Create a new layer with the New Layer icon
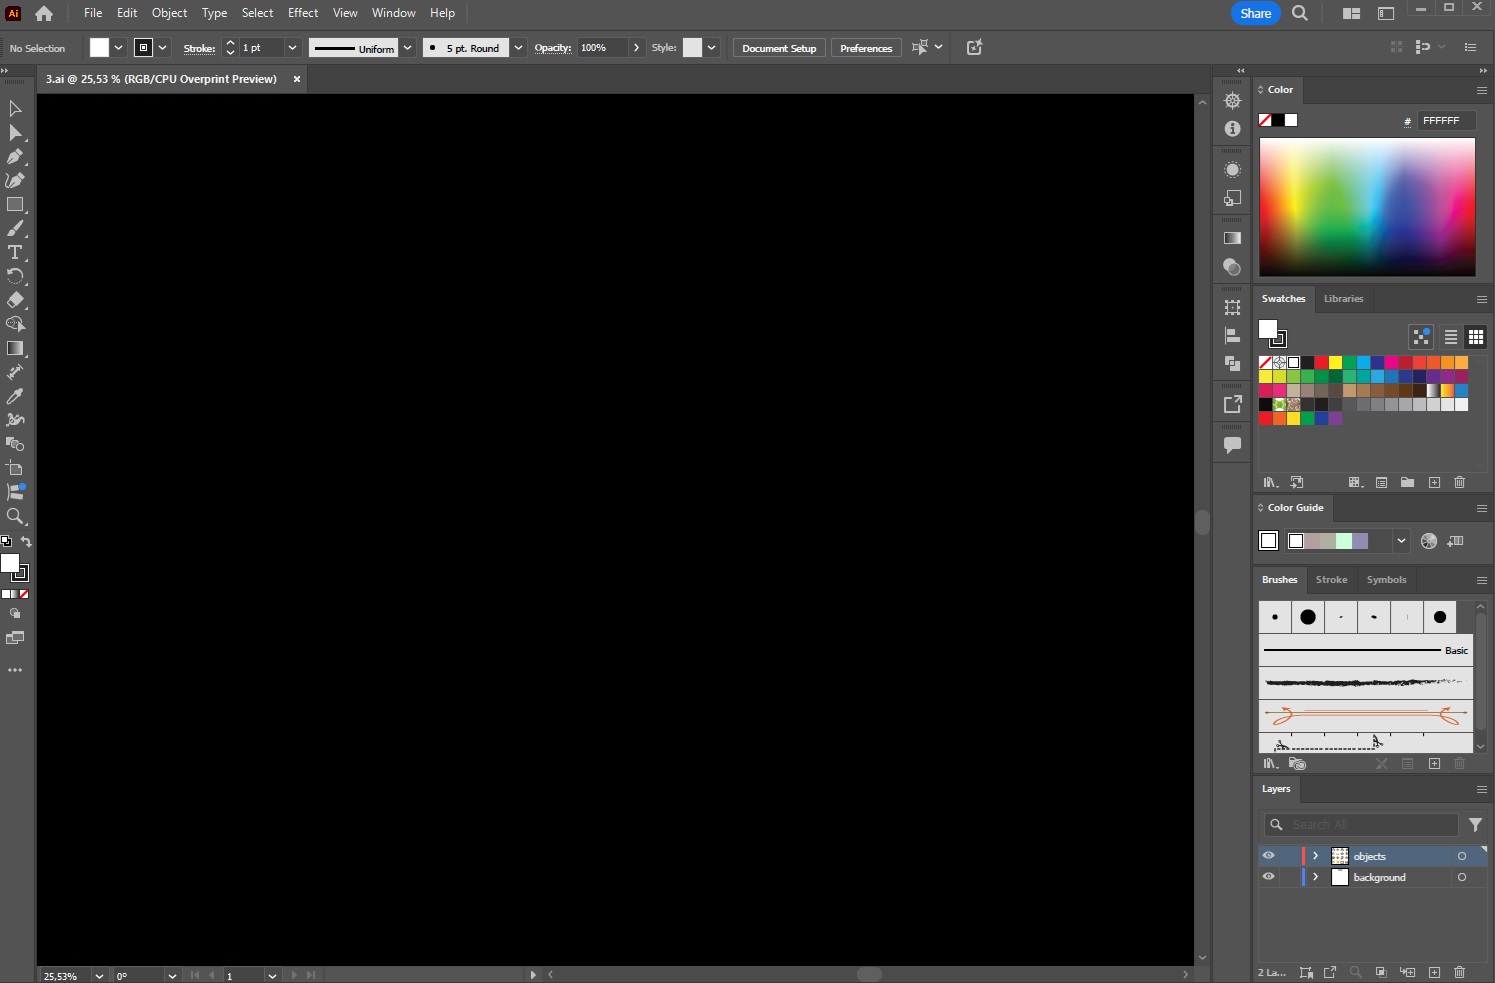1495x983 pixels. (1433, 972)
